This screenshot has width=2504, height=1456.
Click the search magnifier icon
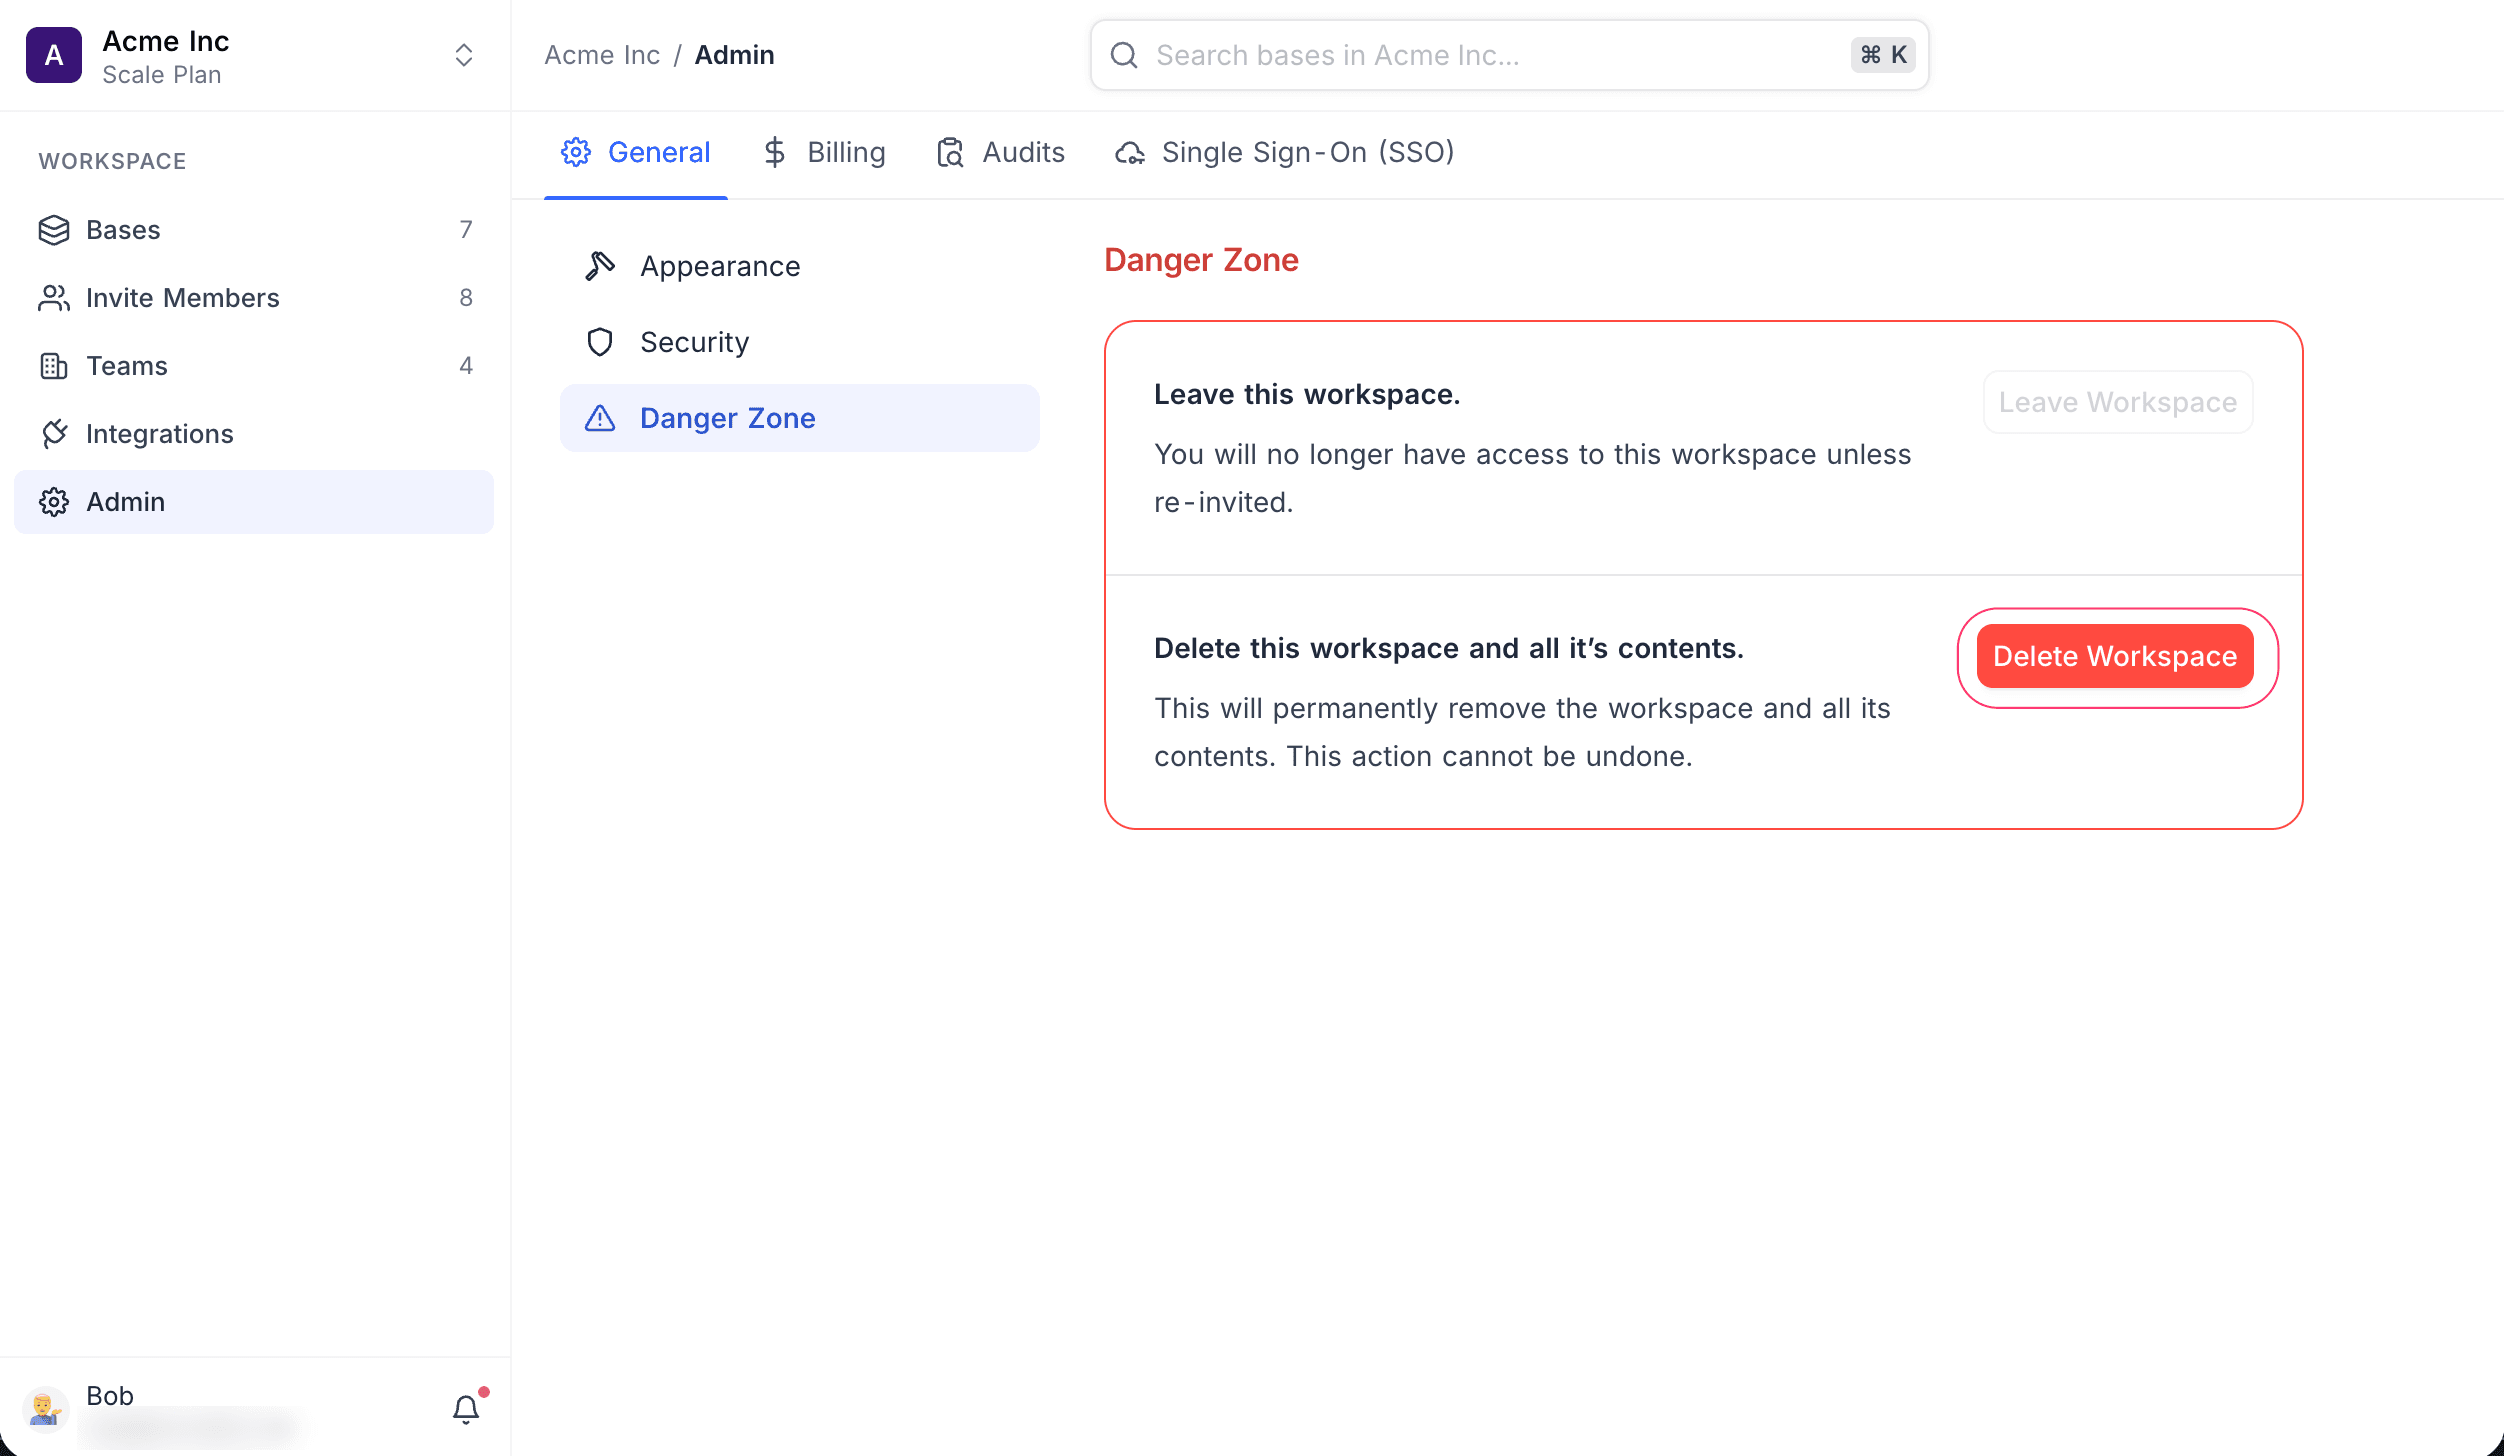(1124, 55)
